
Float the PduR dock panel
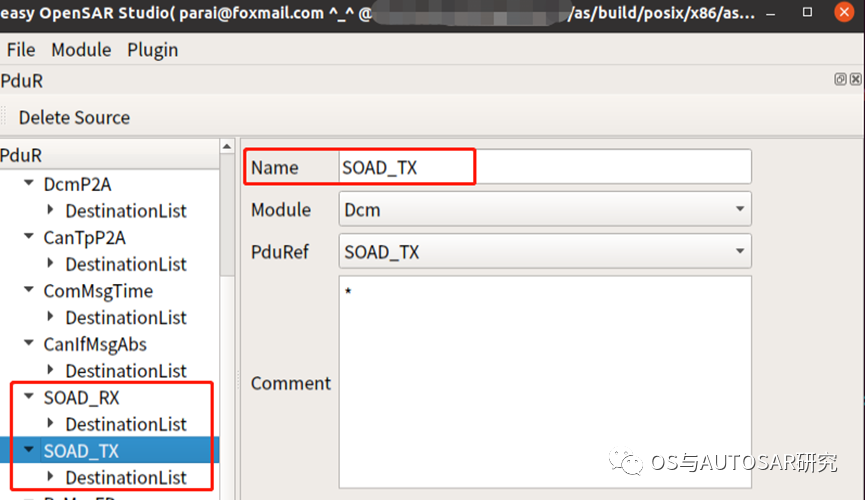(x=840, y=79)
